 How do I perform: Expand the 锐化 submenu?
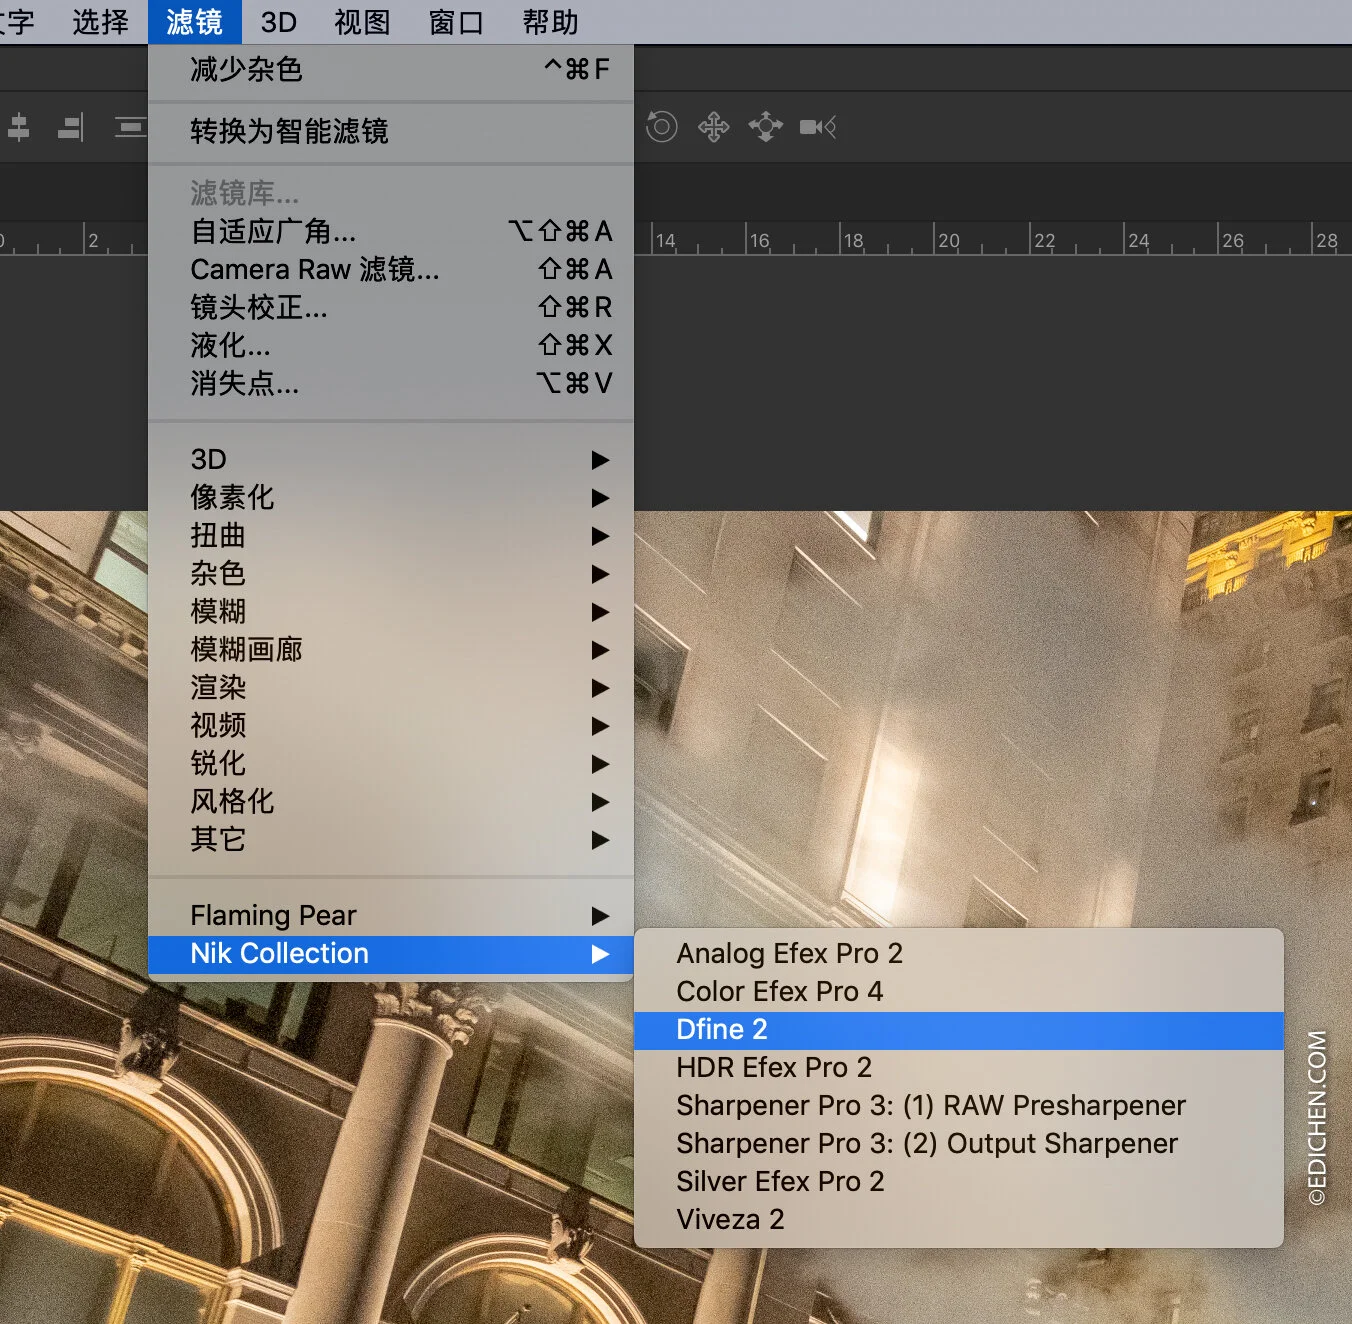click(x=391, y=763)
